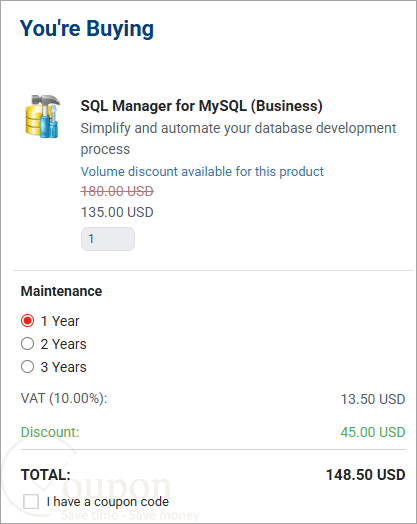This screenshot has height=524, width=417.
Task: Click the total 148.50 USD amount
Action: [x=366, y=475]
